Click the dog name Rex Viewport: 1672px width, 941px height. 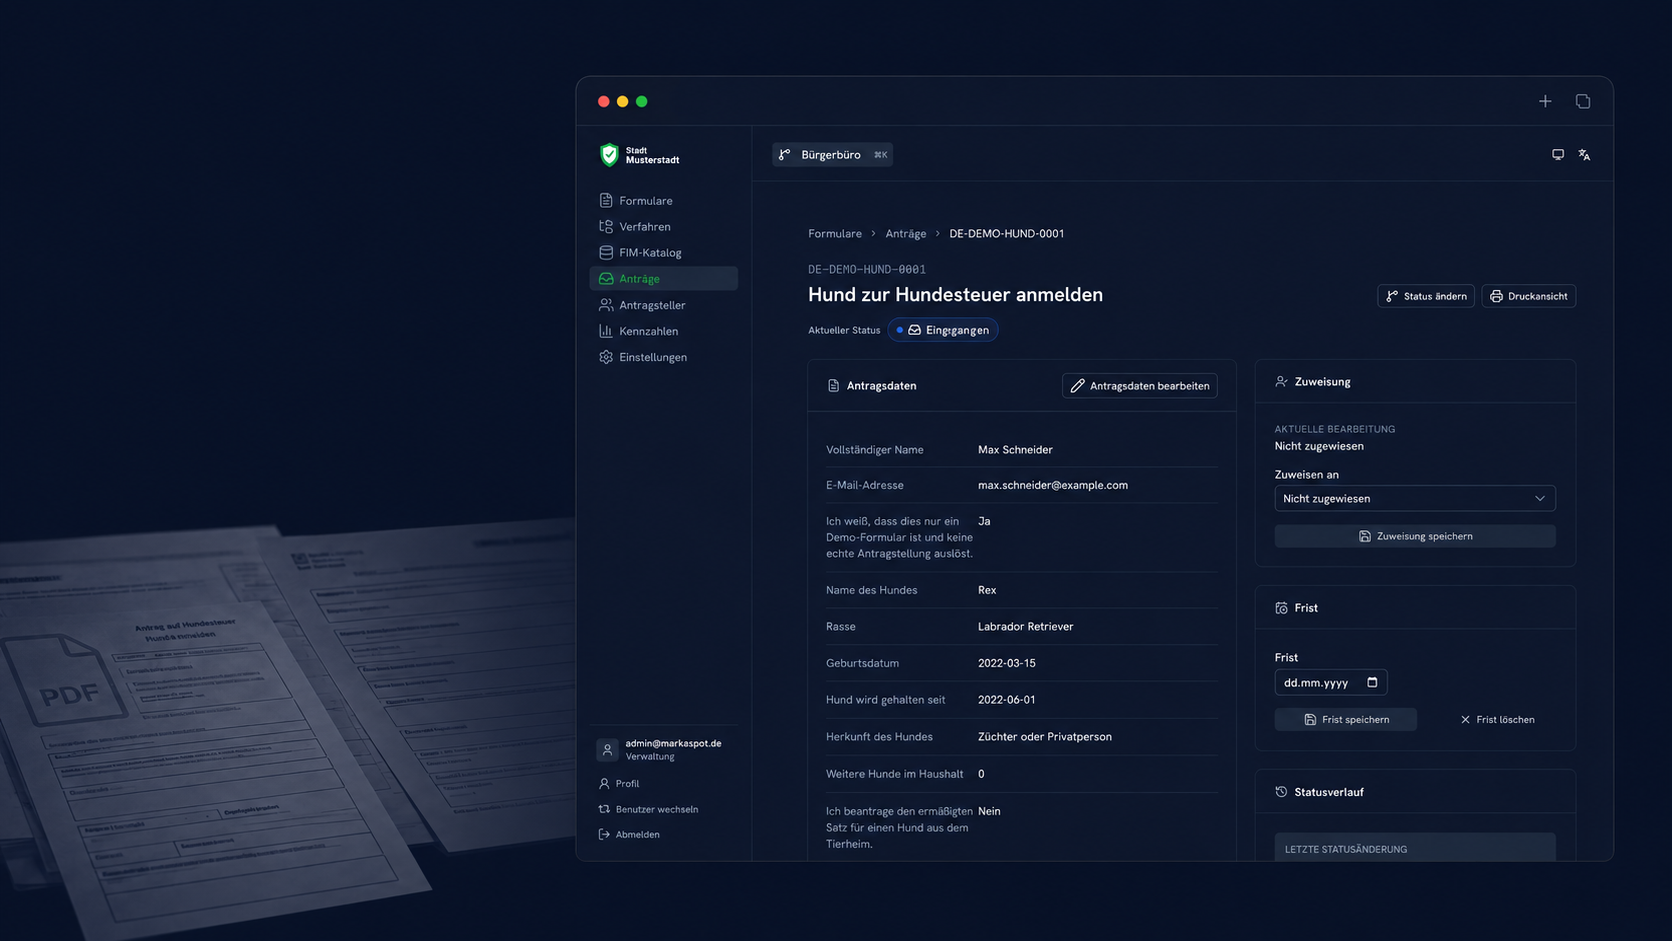(x=987, y=590)
